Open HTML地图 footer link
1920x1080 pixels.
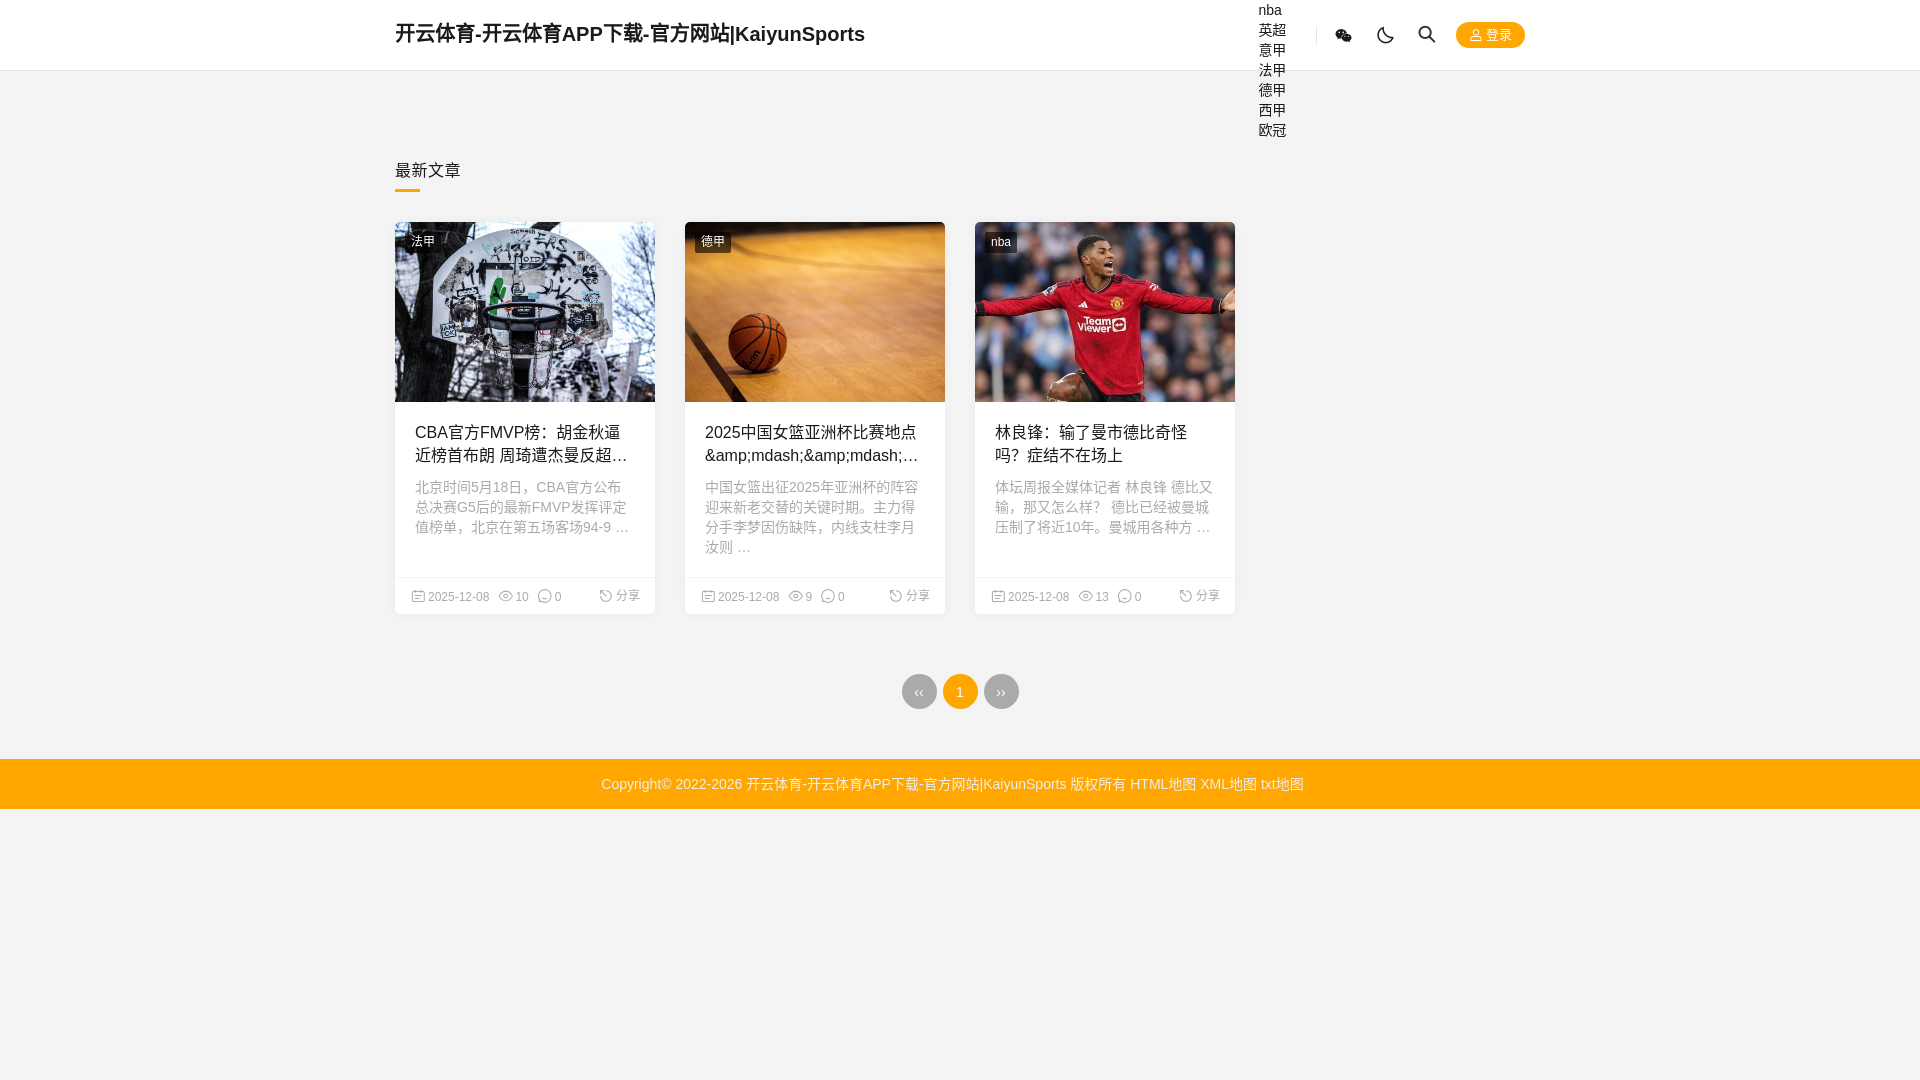pos(1163,784)
